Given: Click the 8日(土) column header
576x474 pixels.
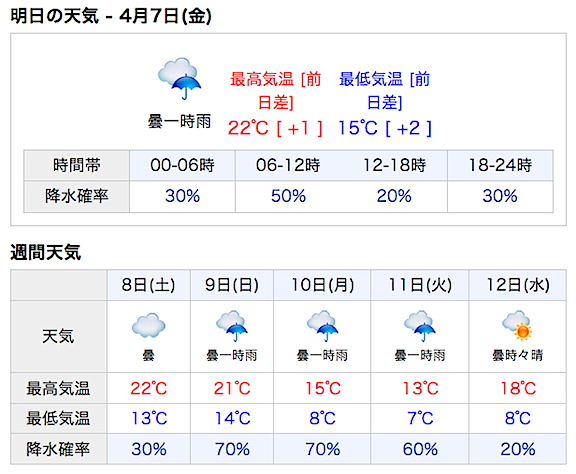Looking at the screenshot, I should click(x=148, y=285).
